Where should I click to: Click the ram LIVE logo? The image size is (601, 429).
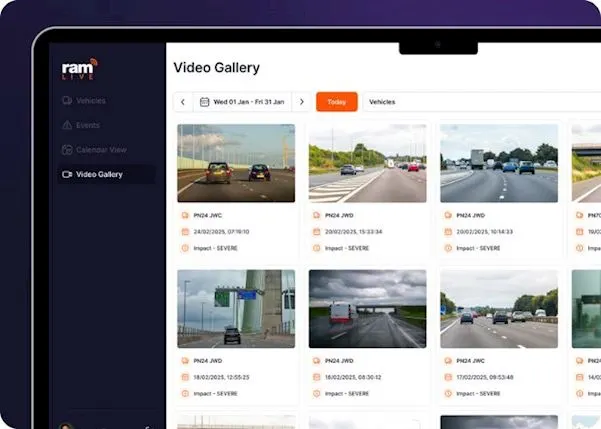[x=79, y=69]
